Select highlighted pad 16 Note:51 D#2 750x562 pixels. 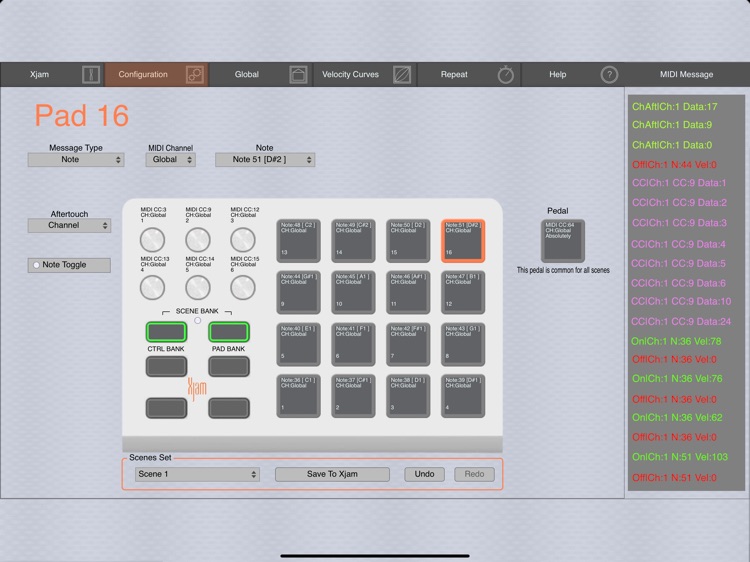click(x=463, y=241)
